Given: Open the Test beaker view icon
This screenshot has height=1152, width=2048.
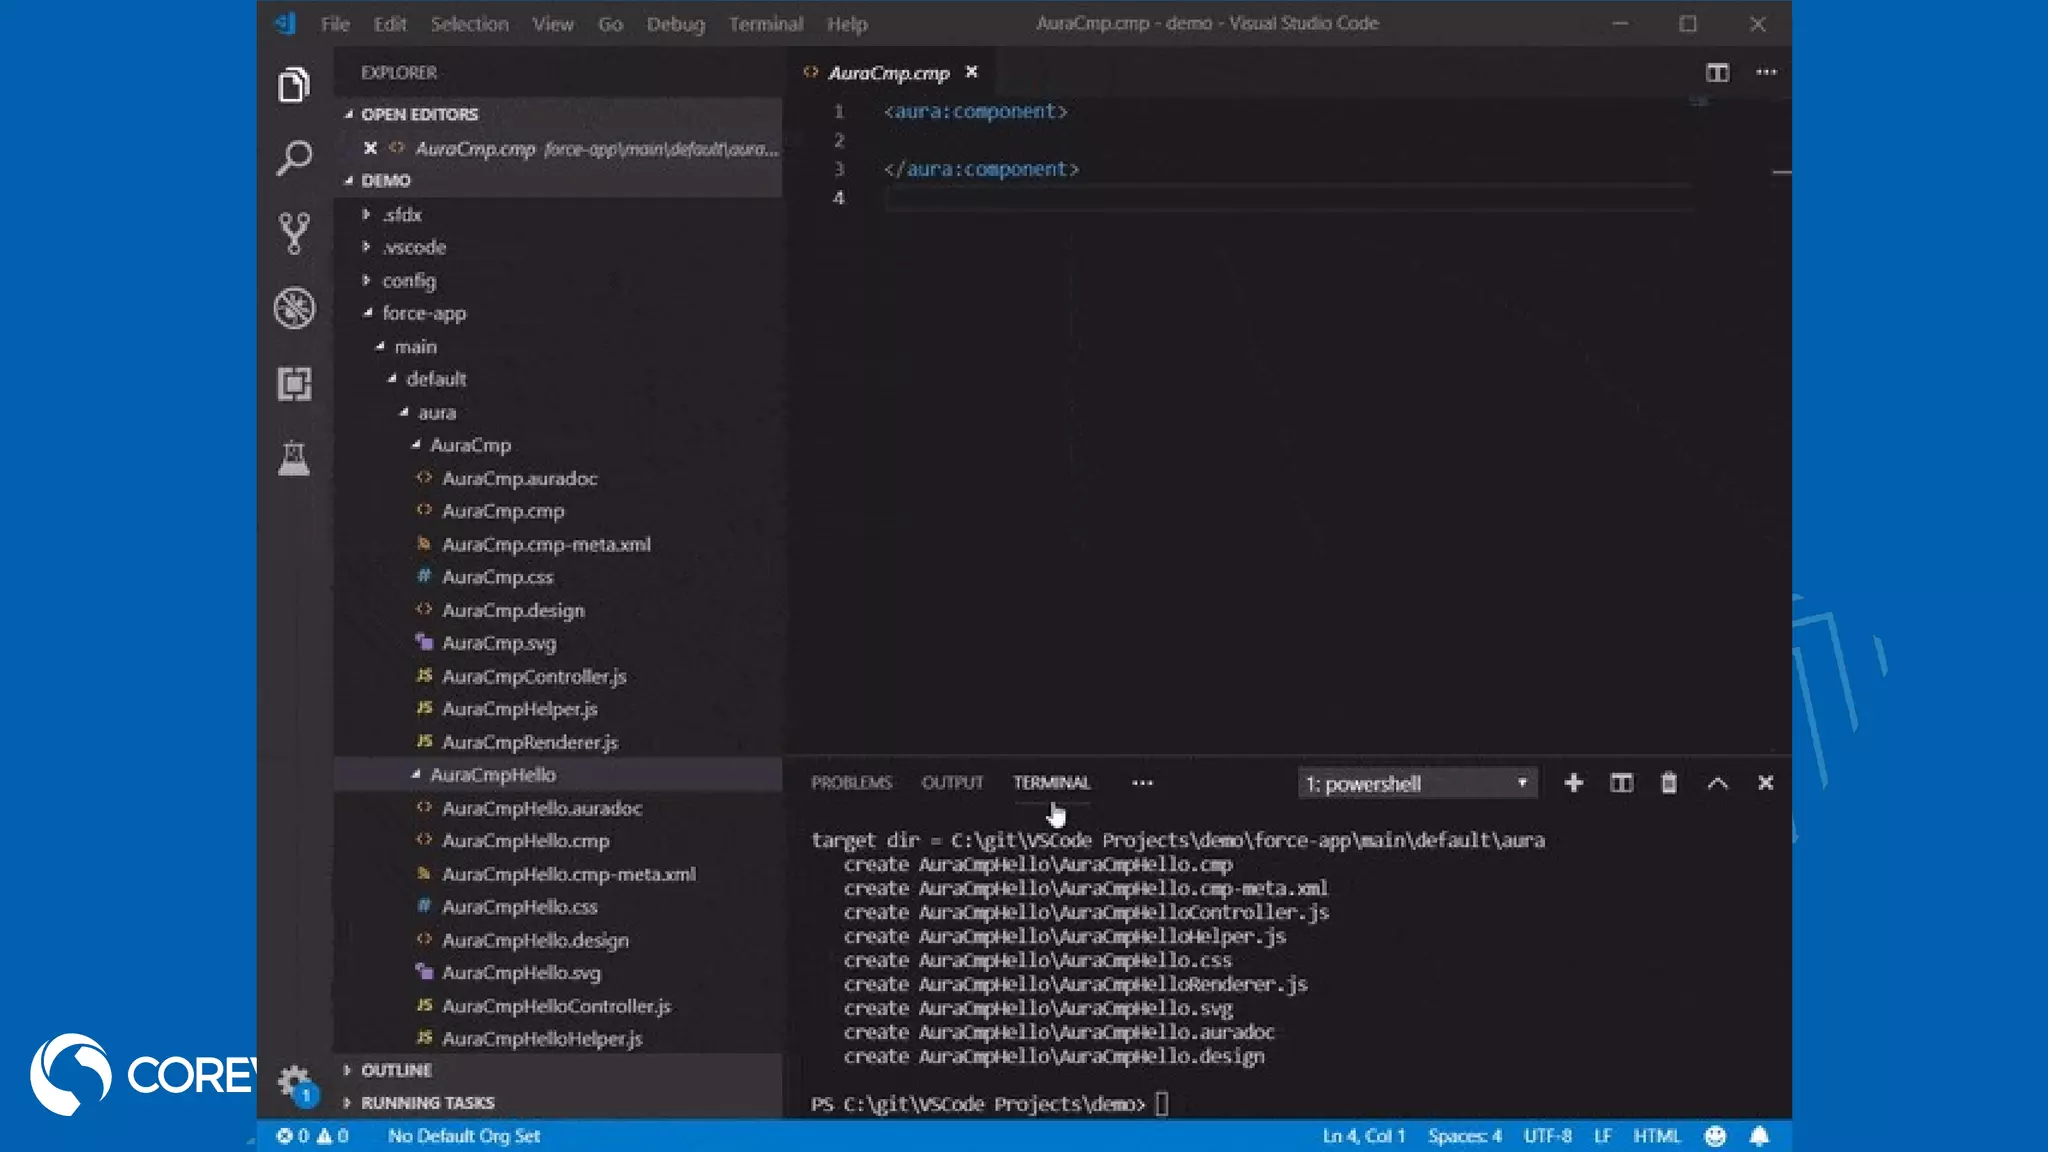Looking at the screenshot, I should 294,459.
